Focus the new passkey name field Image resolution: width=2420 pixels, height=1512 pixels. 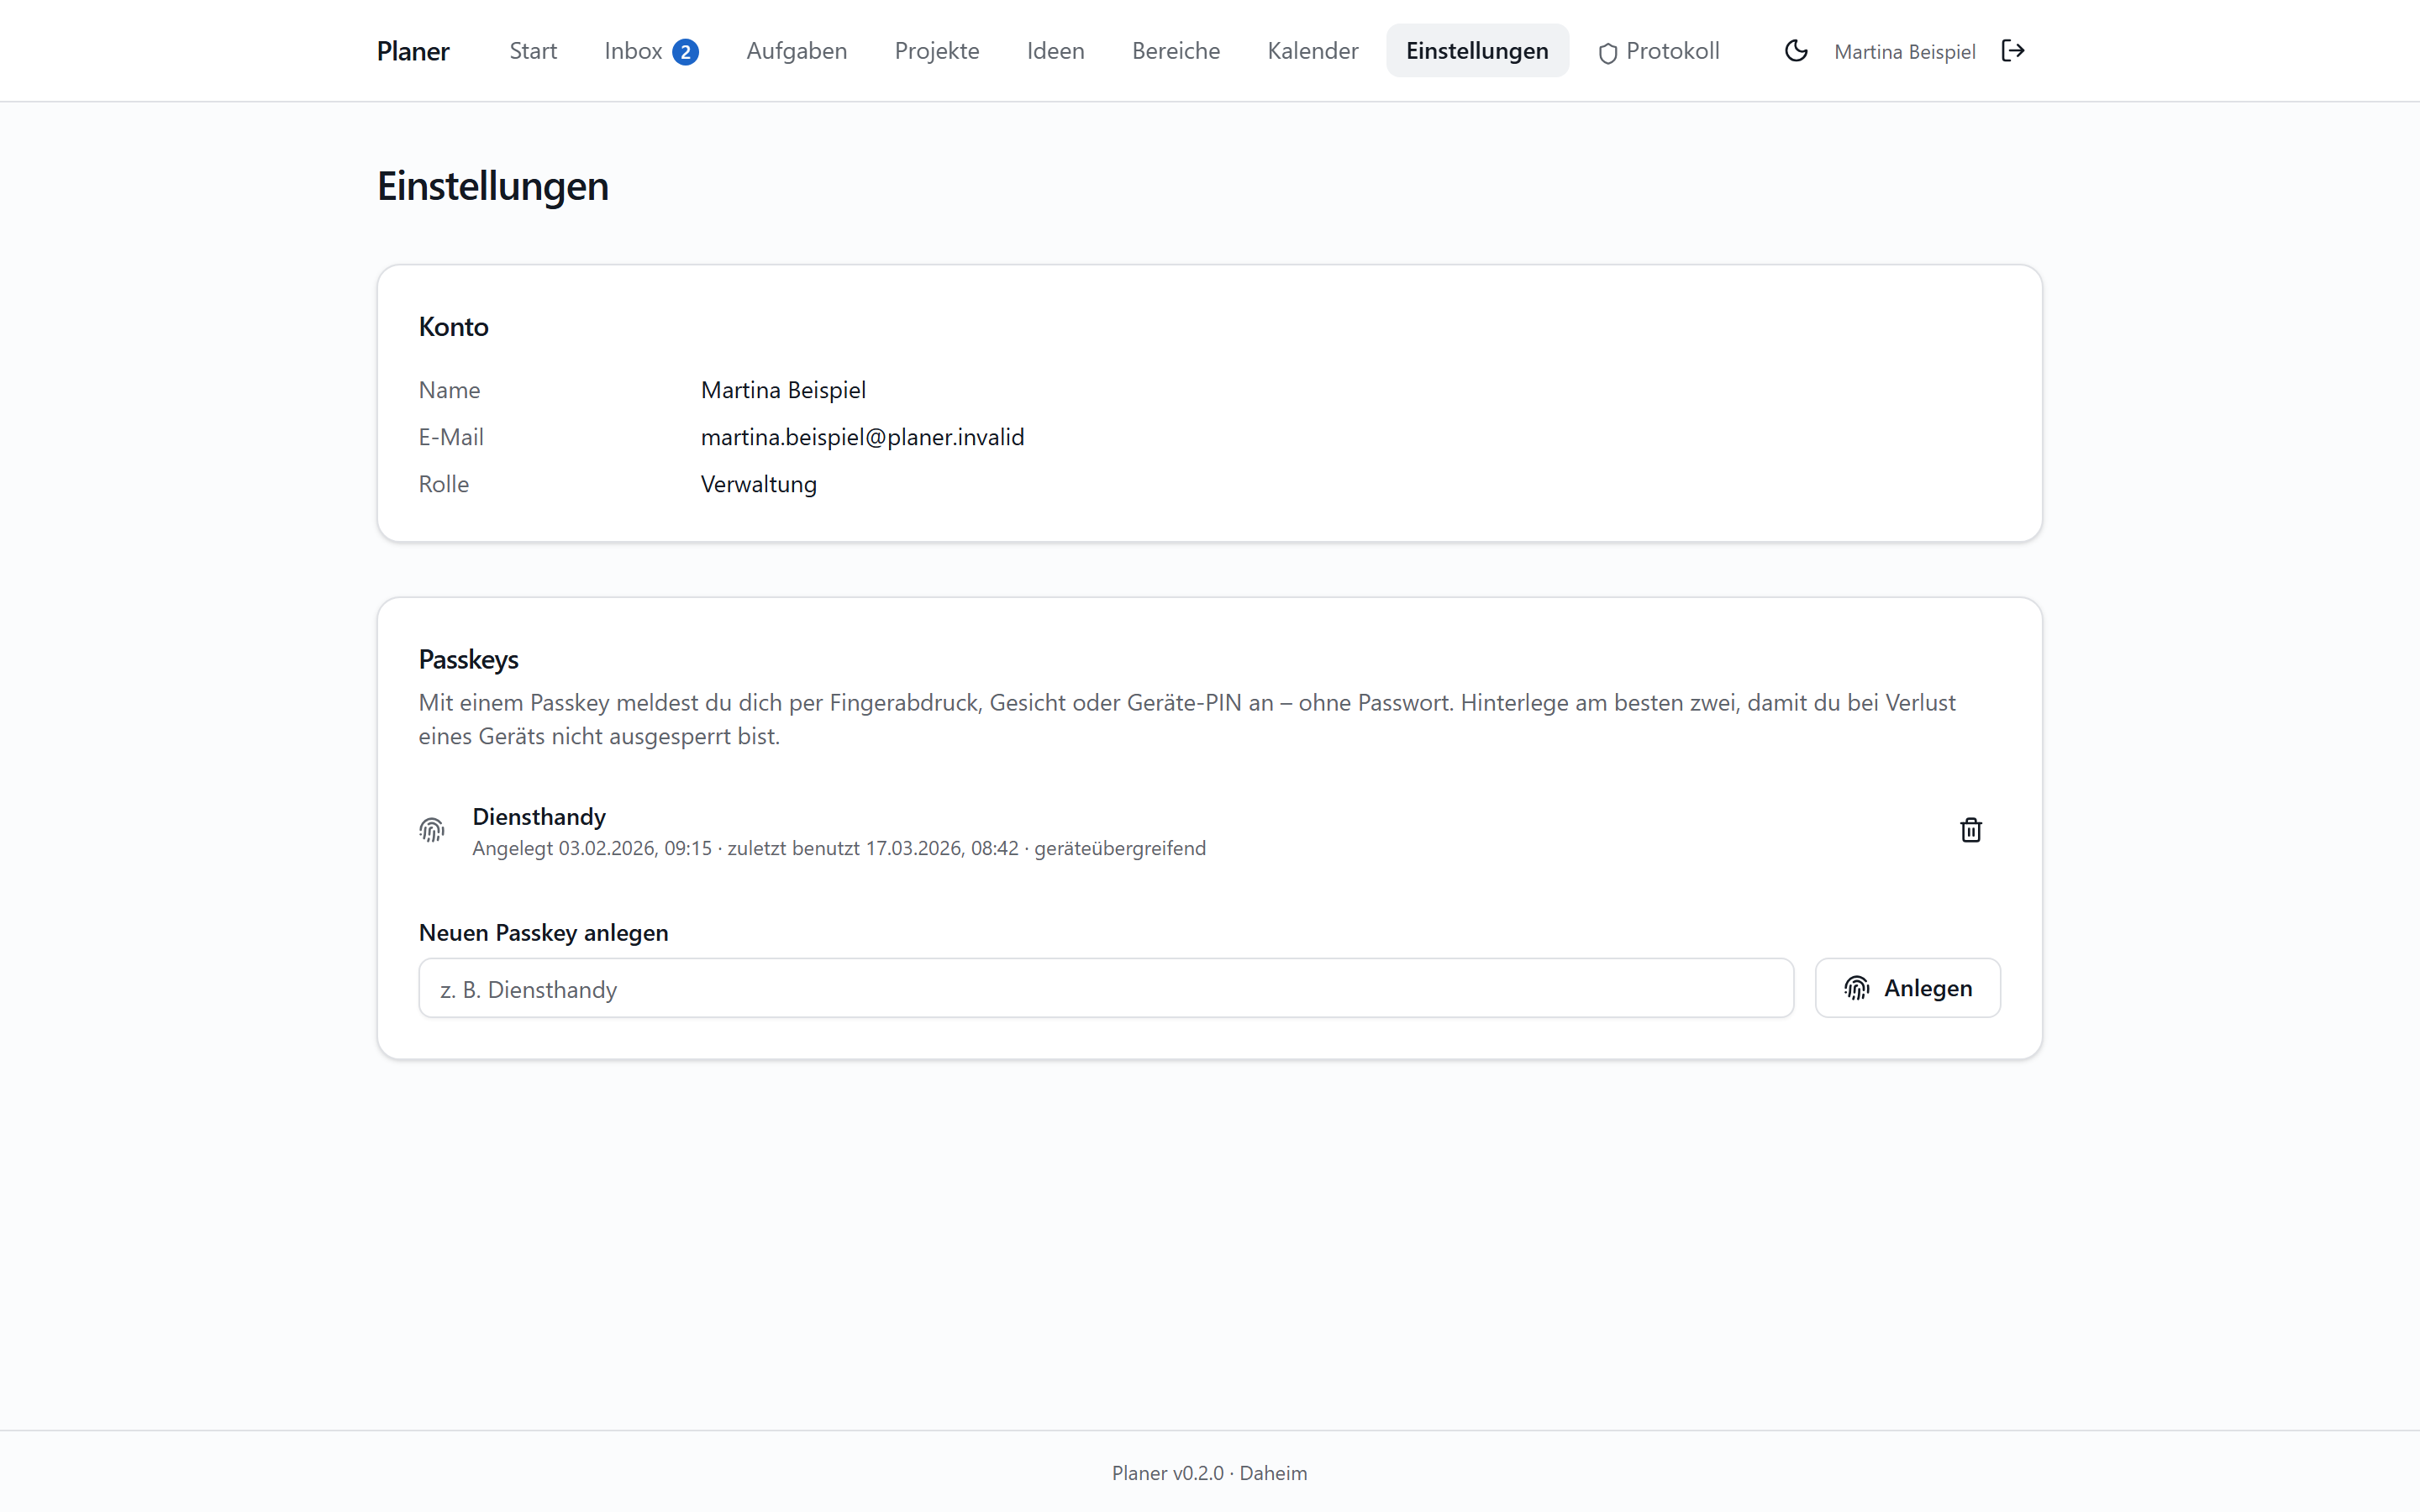pyautogui.click(x=1106, y=988)
